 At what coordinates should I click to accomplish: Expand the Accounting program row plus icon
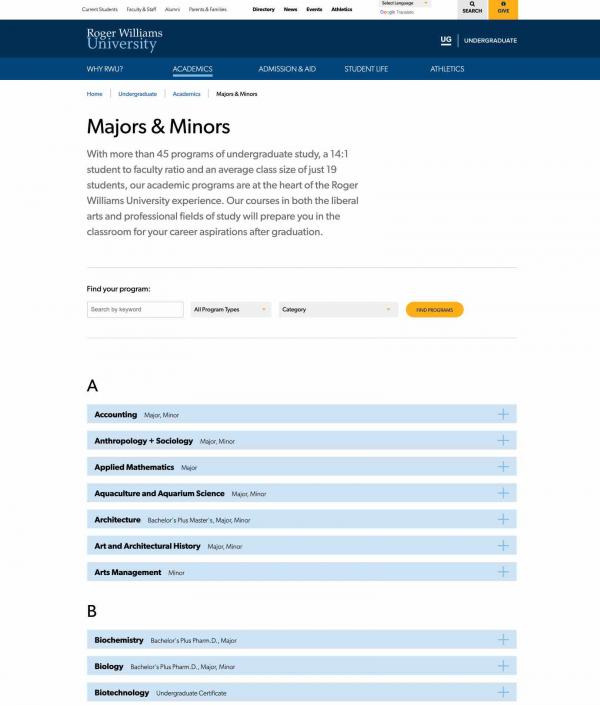point(503,414)
